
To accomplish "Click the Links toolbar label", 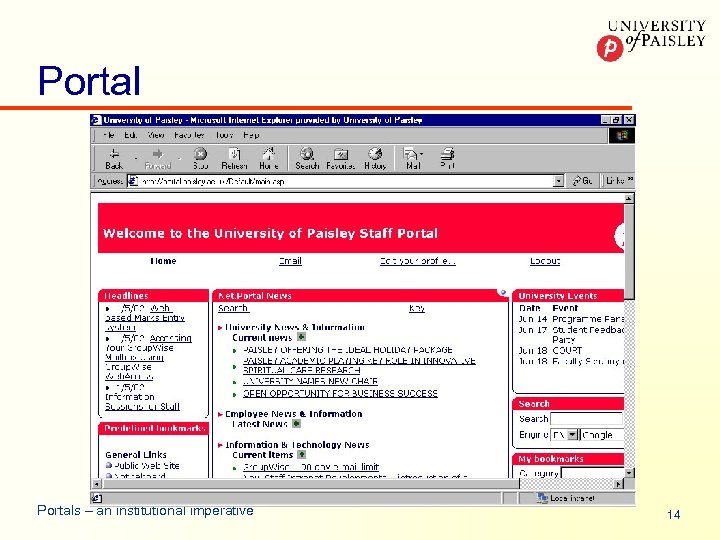I will 615,181.
